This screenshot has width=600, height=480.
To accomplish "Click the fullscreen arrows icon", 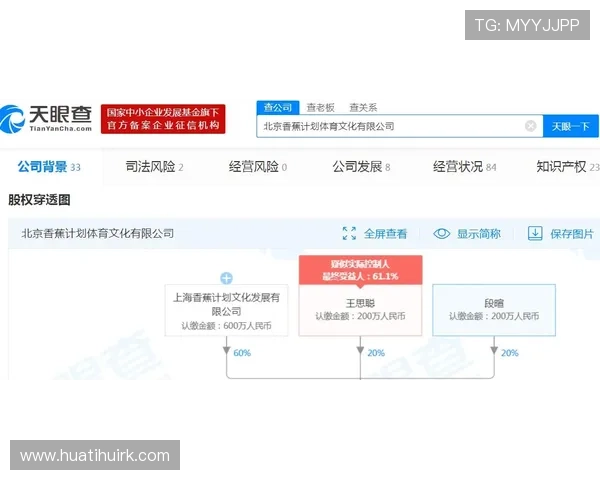I will tap(349, 233).
